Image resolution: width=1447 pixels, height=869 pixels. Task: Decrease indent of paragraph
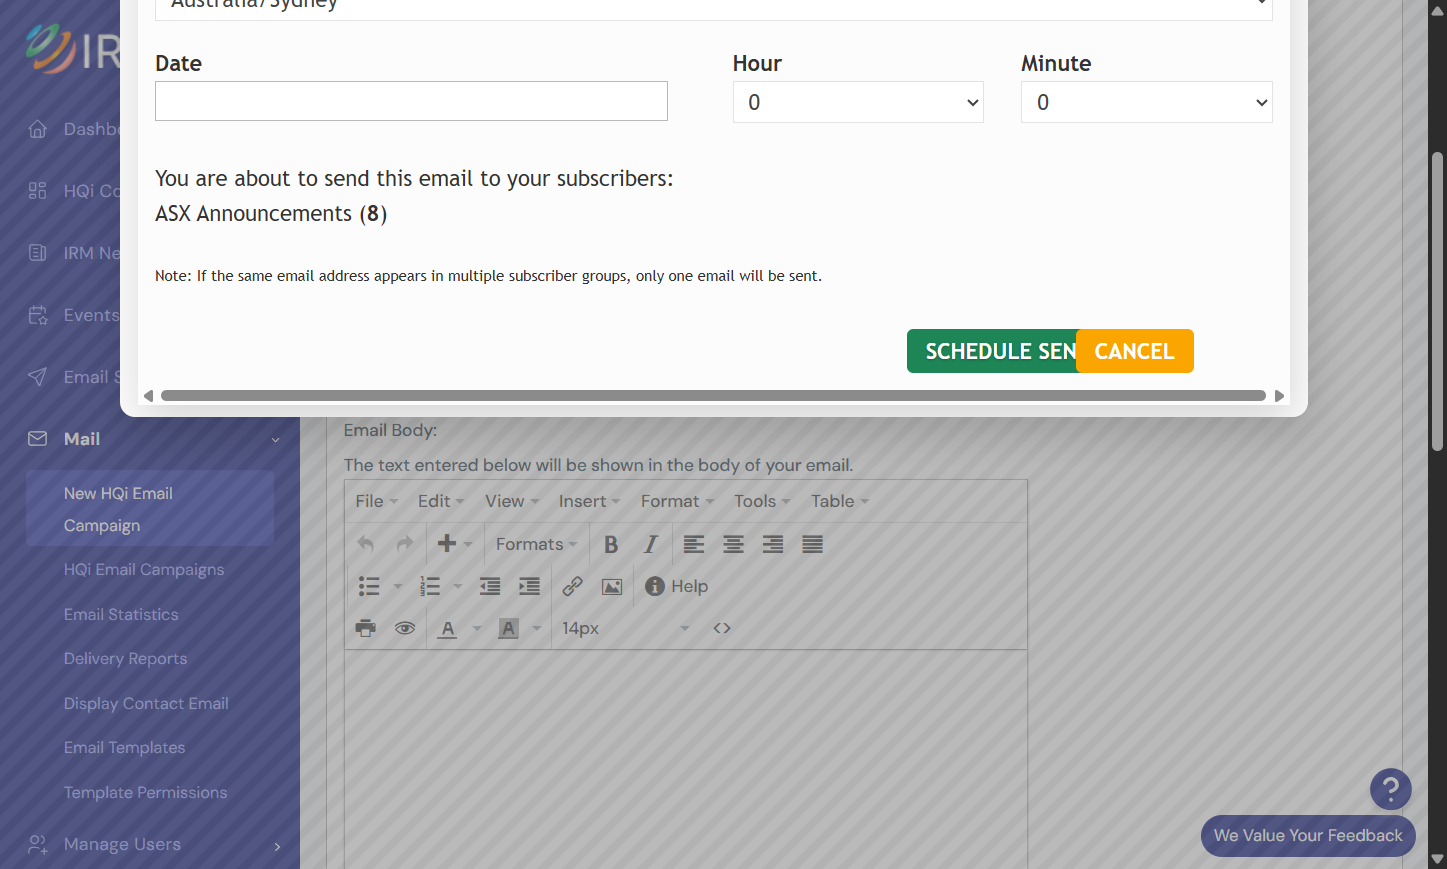tap(490, 586)
